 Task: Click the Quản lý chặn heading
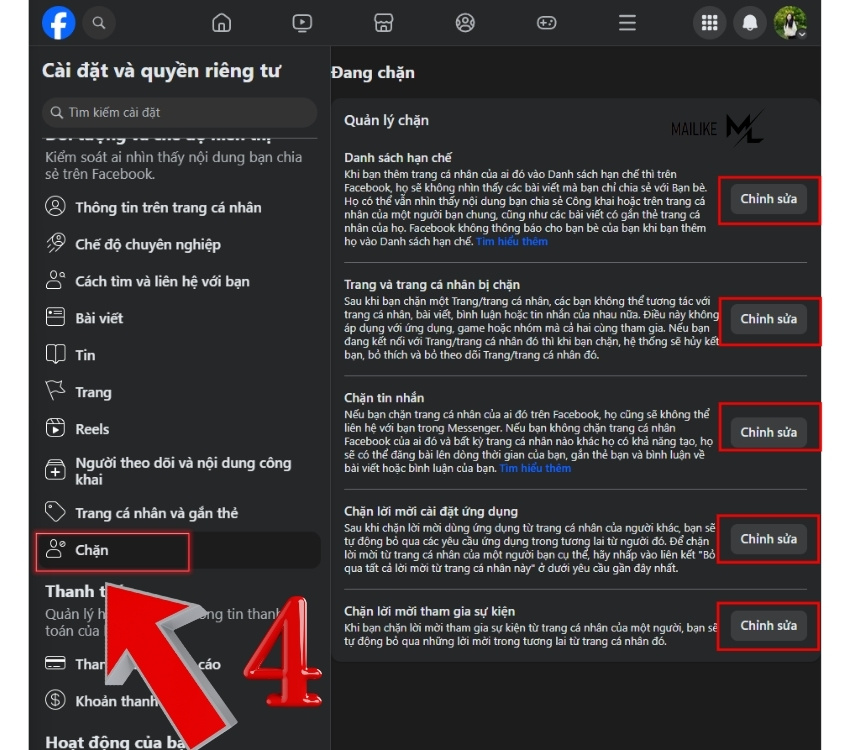pyautogui.click(x=386, y=120)
